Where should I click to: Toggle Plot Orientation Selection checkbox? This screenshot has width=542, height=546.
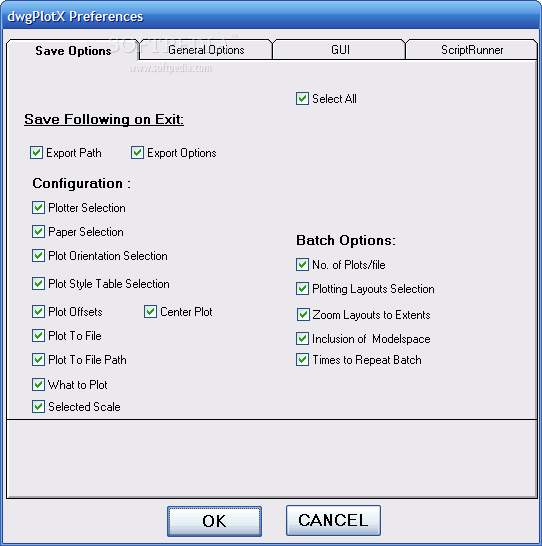38,256
